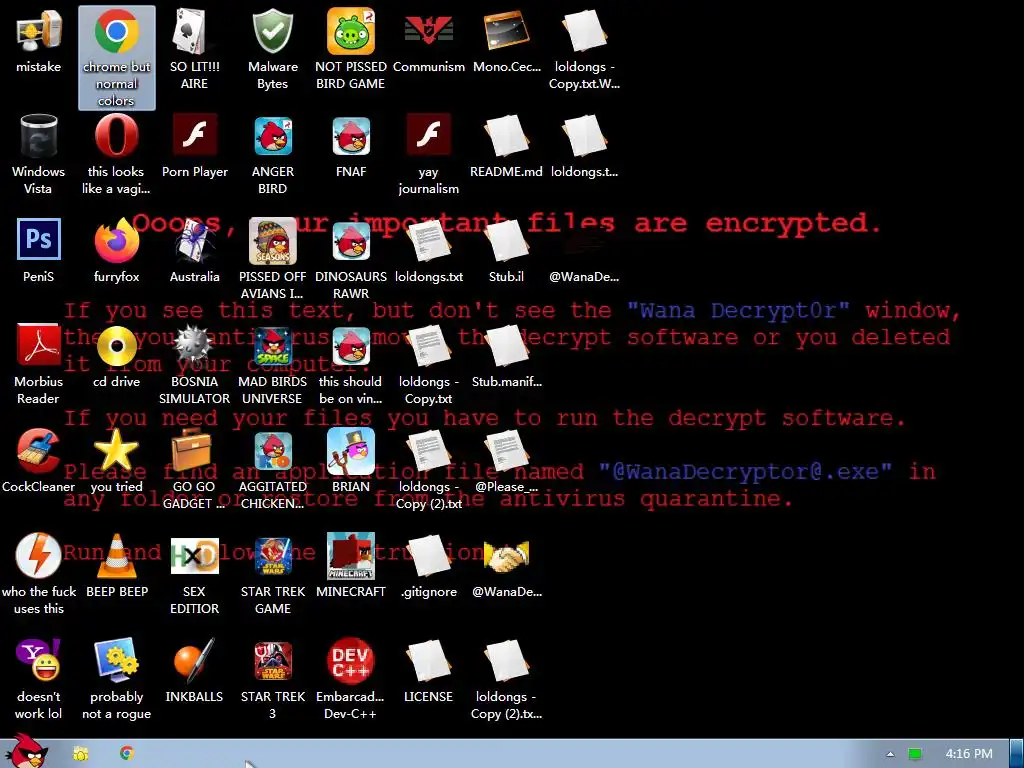The height and width of the screenshot is (768, 1024).
Task: Click the 4:16 PM taskbar clock
Action: coord(969,754)
